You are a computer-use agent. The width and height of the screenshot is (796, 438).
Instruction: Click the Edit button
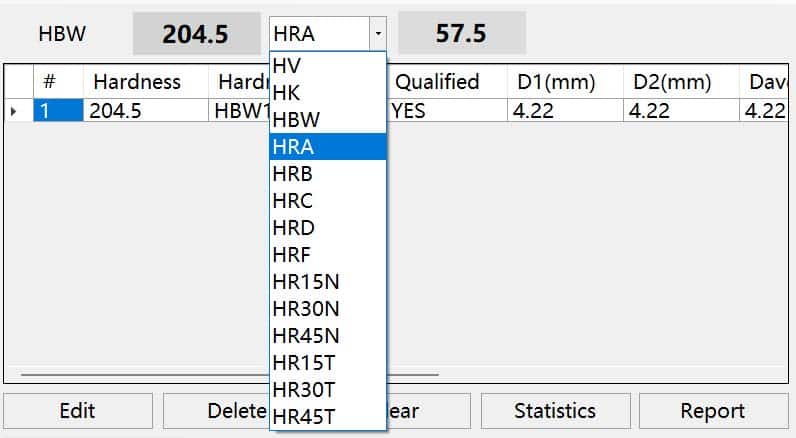[77, 410]
